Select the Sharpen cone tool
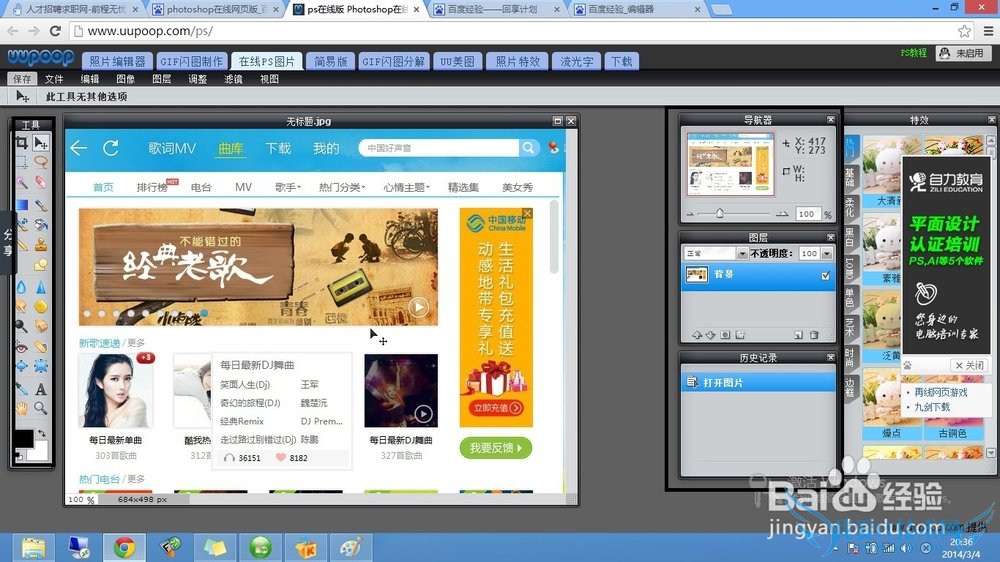Viewport: 1000px width, 562px height. pos(41,288)
